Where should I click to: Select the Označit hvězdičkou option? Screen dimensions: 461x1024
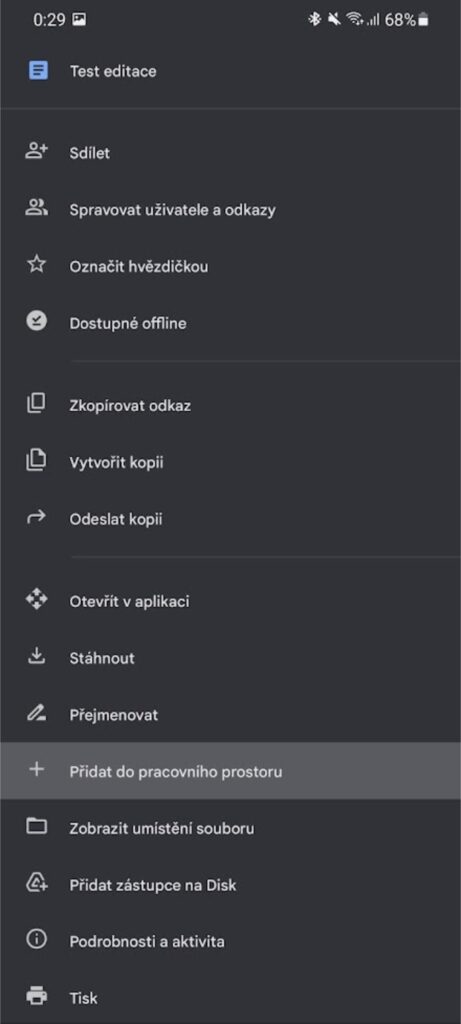point(230,266)
